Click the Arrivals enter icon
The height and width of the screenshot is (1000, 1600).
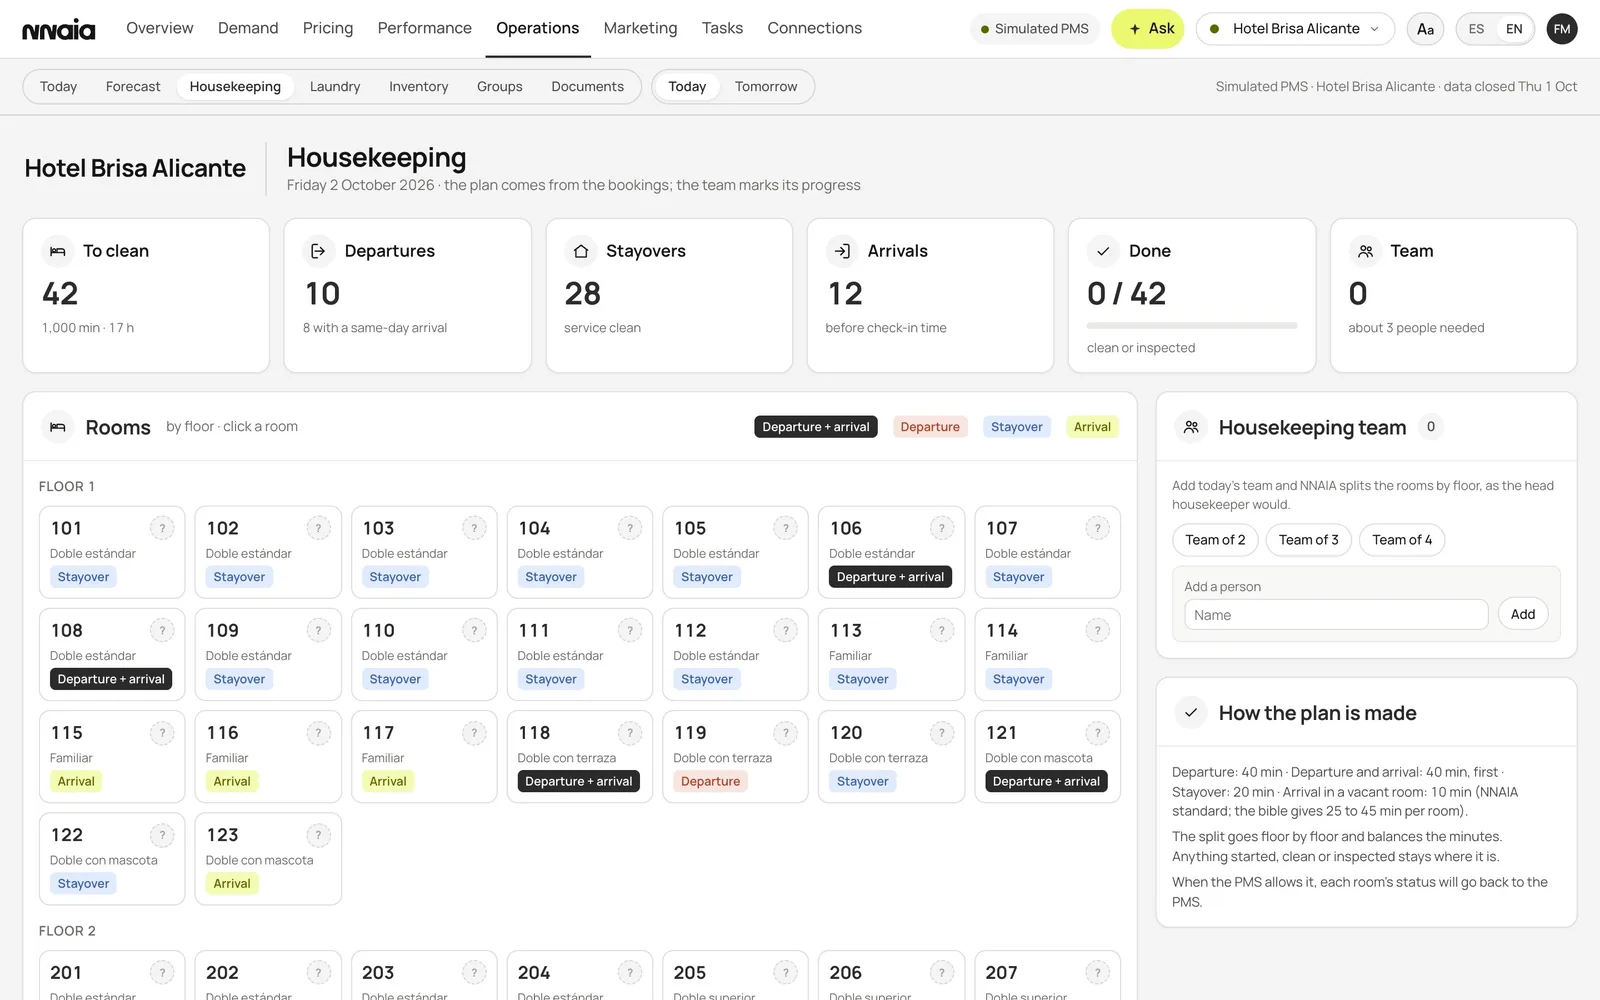click(842, 251)
